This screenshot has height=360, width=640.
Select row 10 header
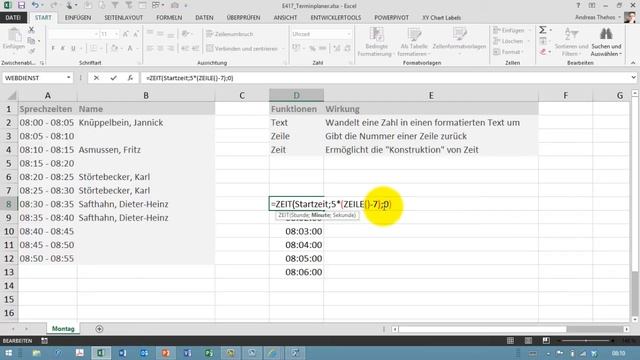9,231
